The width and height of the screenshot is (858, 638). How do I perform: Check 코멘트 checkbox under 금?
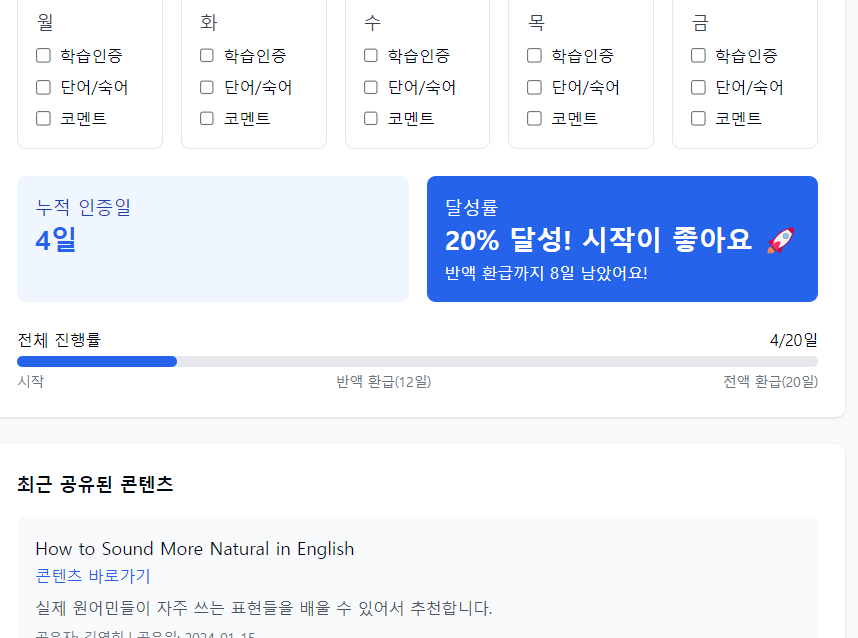697,117
